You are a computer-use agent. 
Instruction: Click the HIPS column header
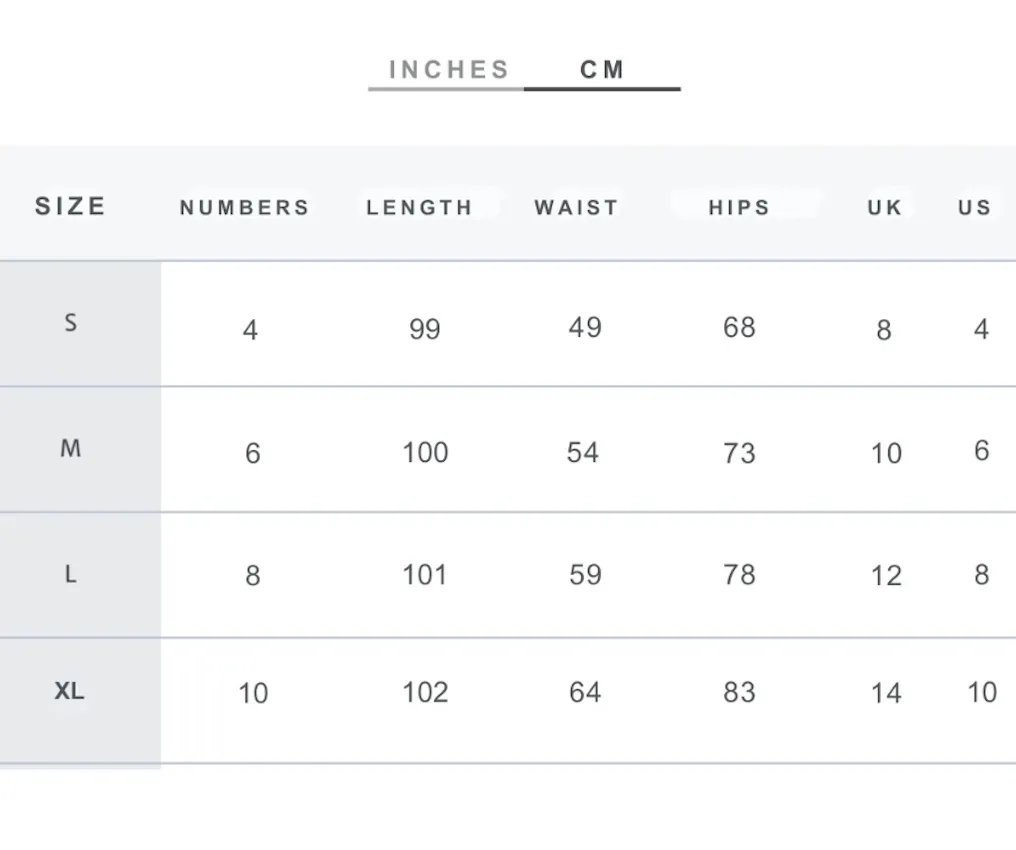pos(739,207)
